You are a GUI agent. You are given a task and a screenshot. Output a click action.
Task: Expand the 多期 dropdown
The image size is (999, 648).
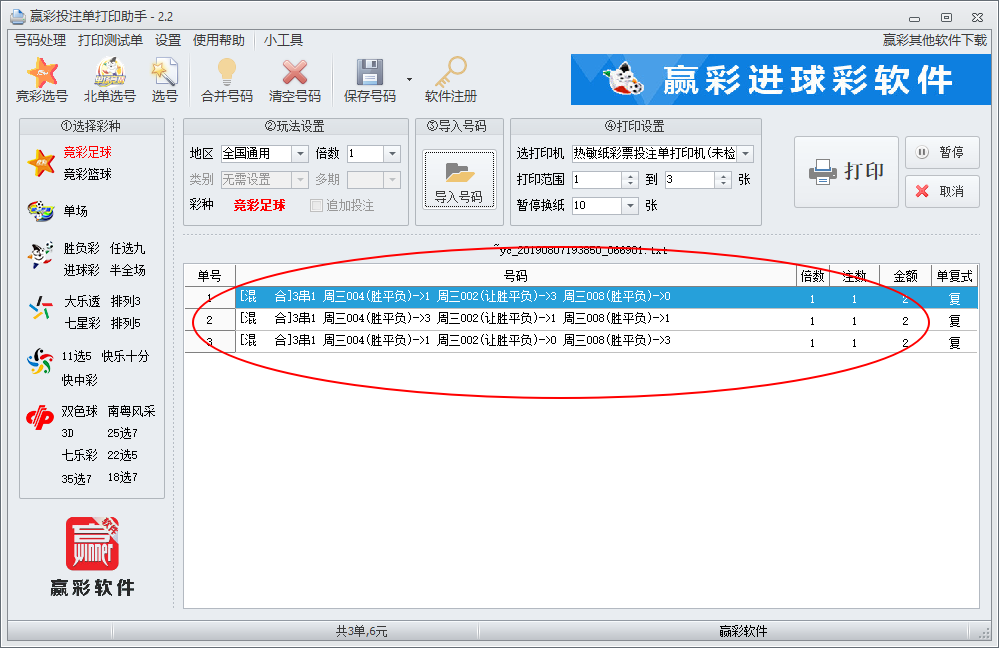coord(392,180)
